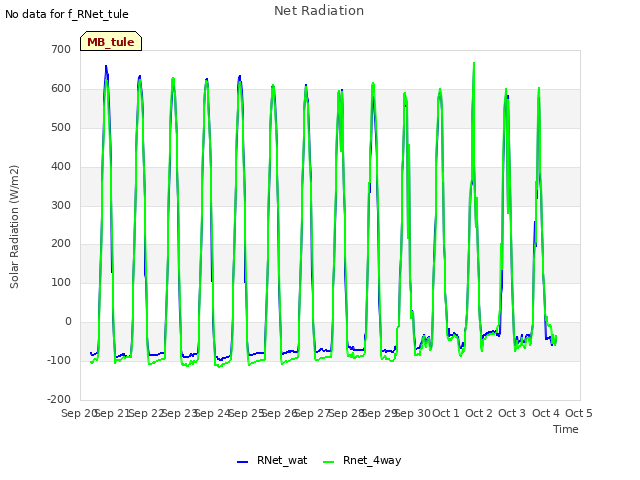The height and width of the screenshot is (480, 640).
Task: Click the RNet_wat legend entry
Action: coord(272,460)
